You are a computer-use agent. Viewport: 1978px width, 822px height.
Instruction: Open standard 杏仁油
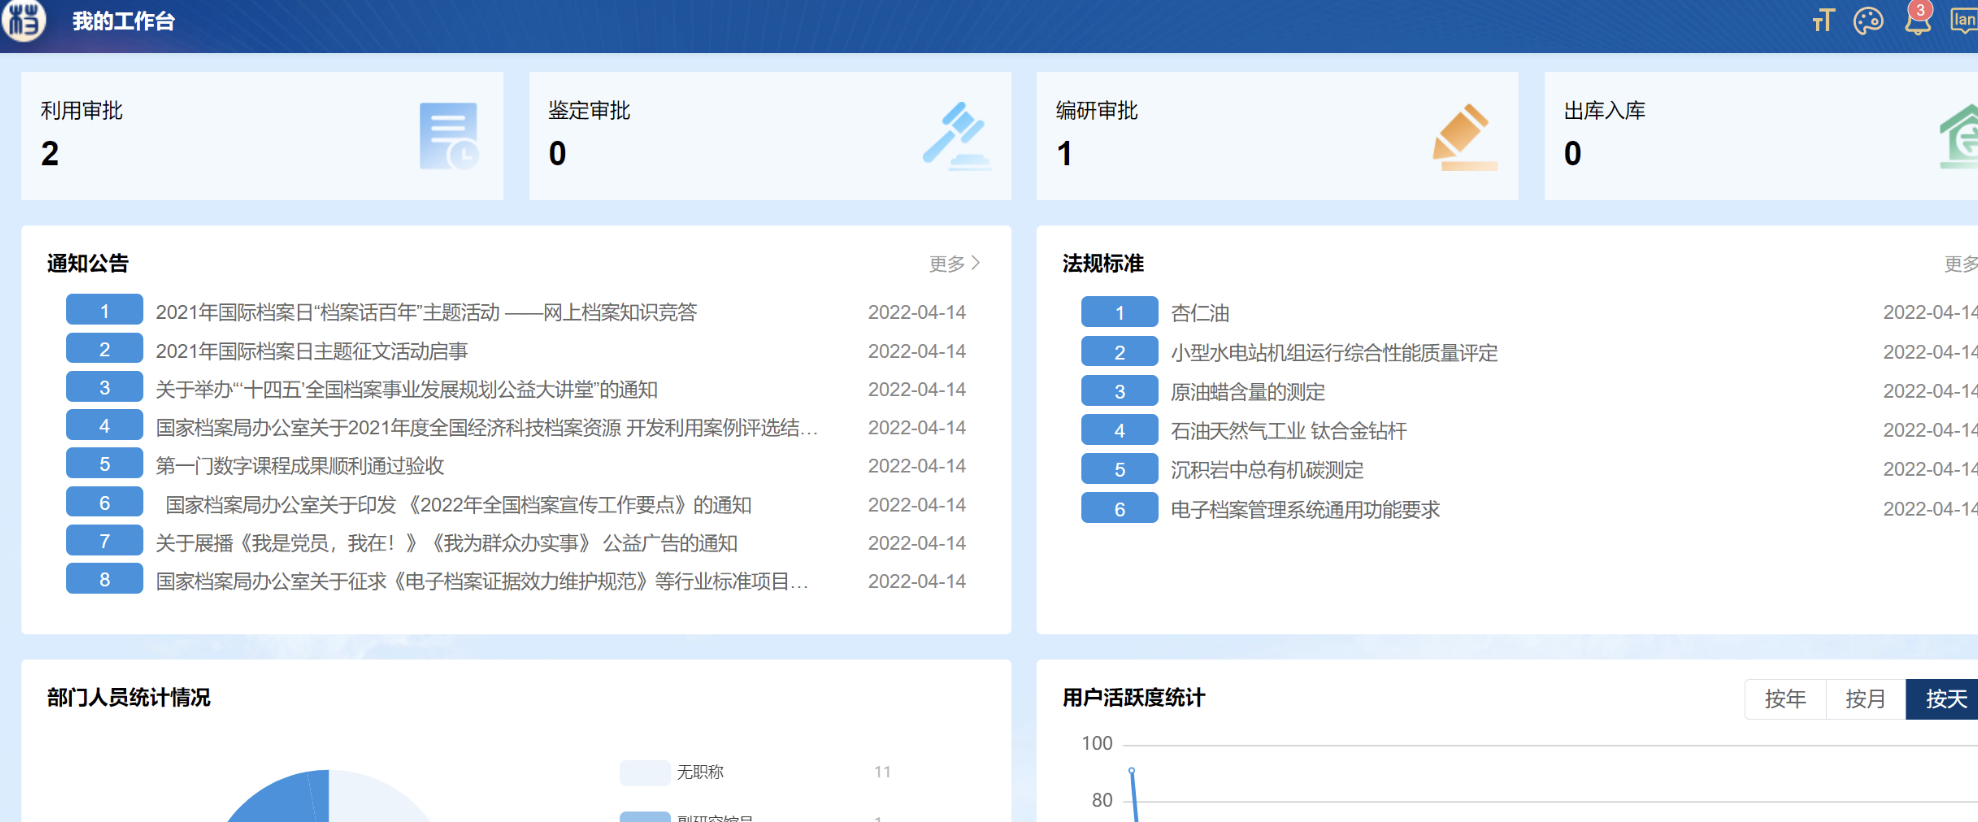click(1200, 313)
